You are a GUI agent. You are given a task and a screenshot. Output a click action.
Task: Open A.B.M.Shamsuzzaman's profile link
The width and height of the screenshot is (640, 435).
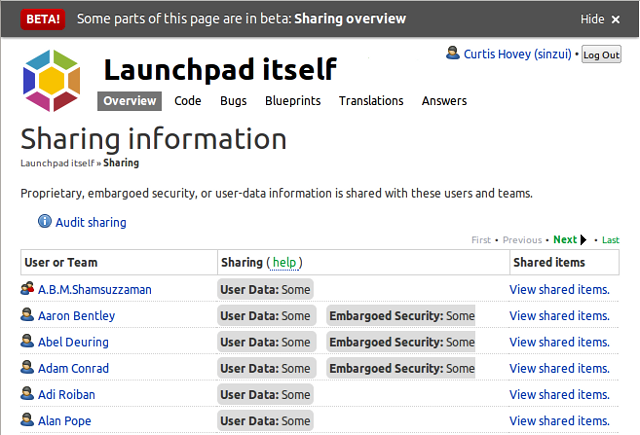tap(95, 290)
